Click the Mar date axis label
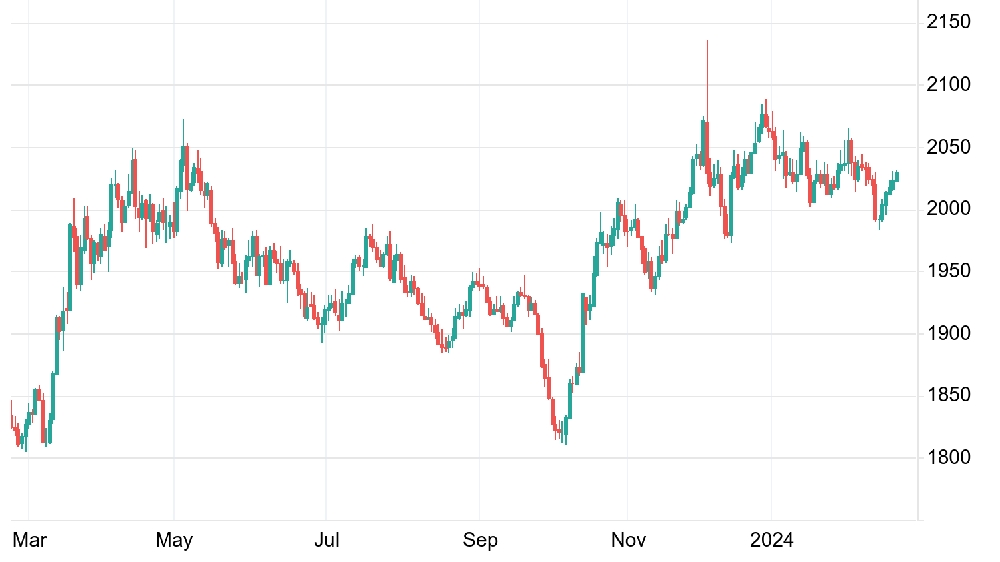The height and width of the screenshot is (562, 1000). click(x=29, y=540)
